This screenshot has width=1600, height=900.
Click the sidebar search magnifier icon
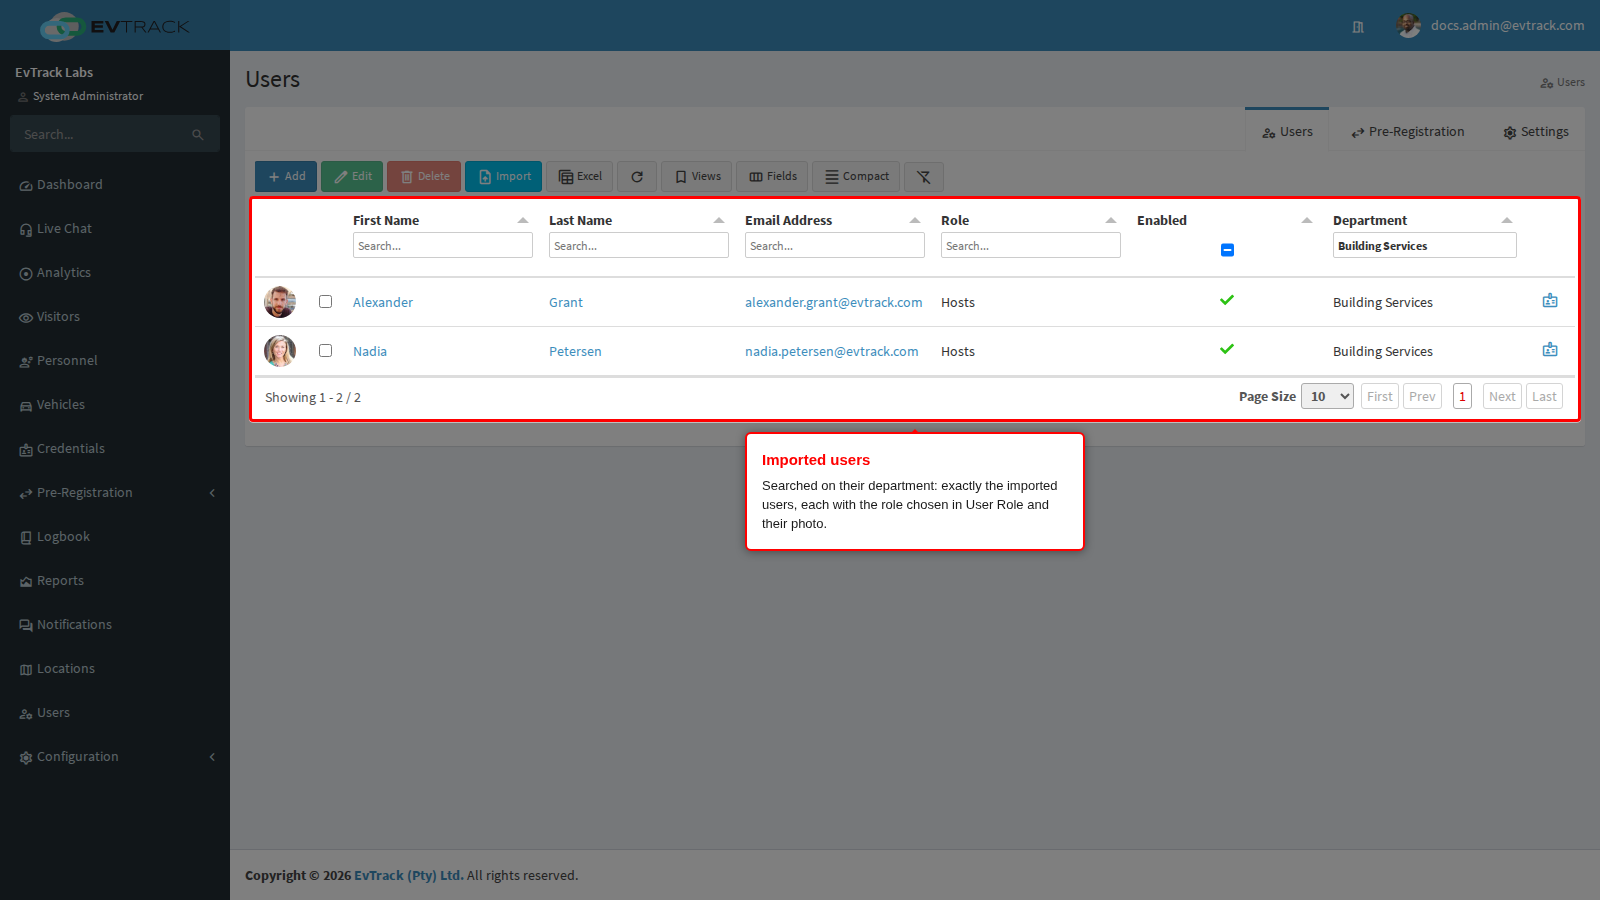198,135
